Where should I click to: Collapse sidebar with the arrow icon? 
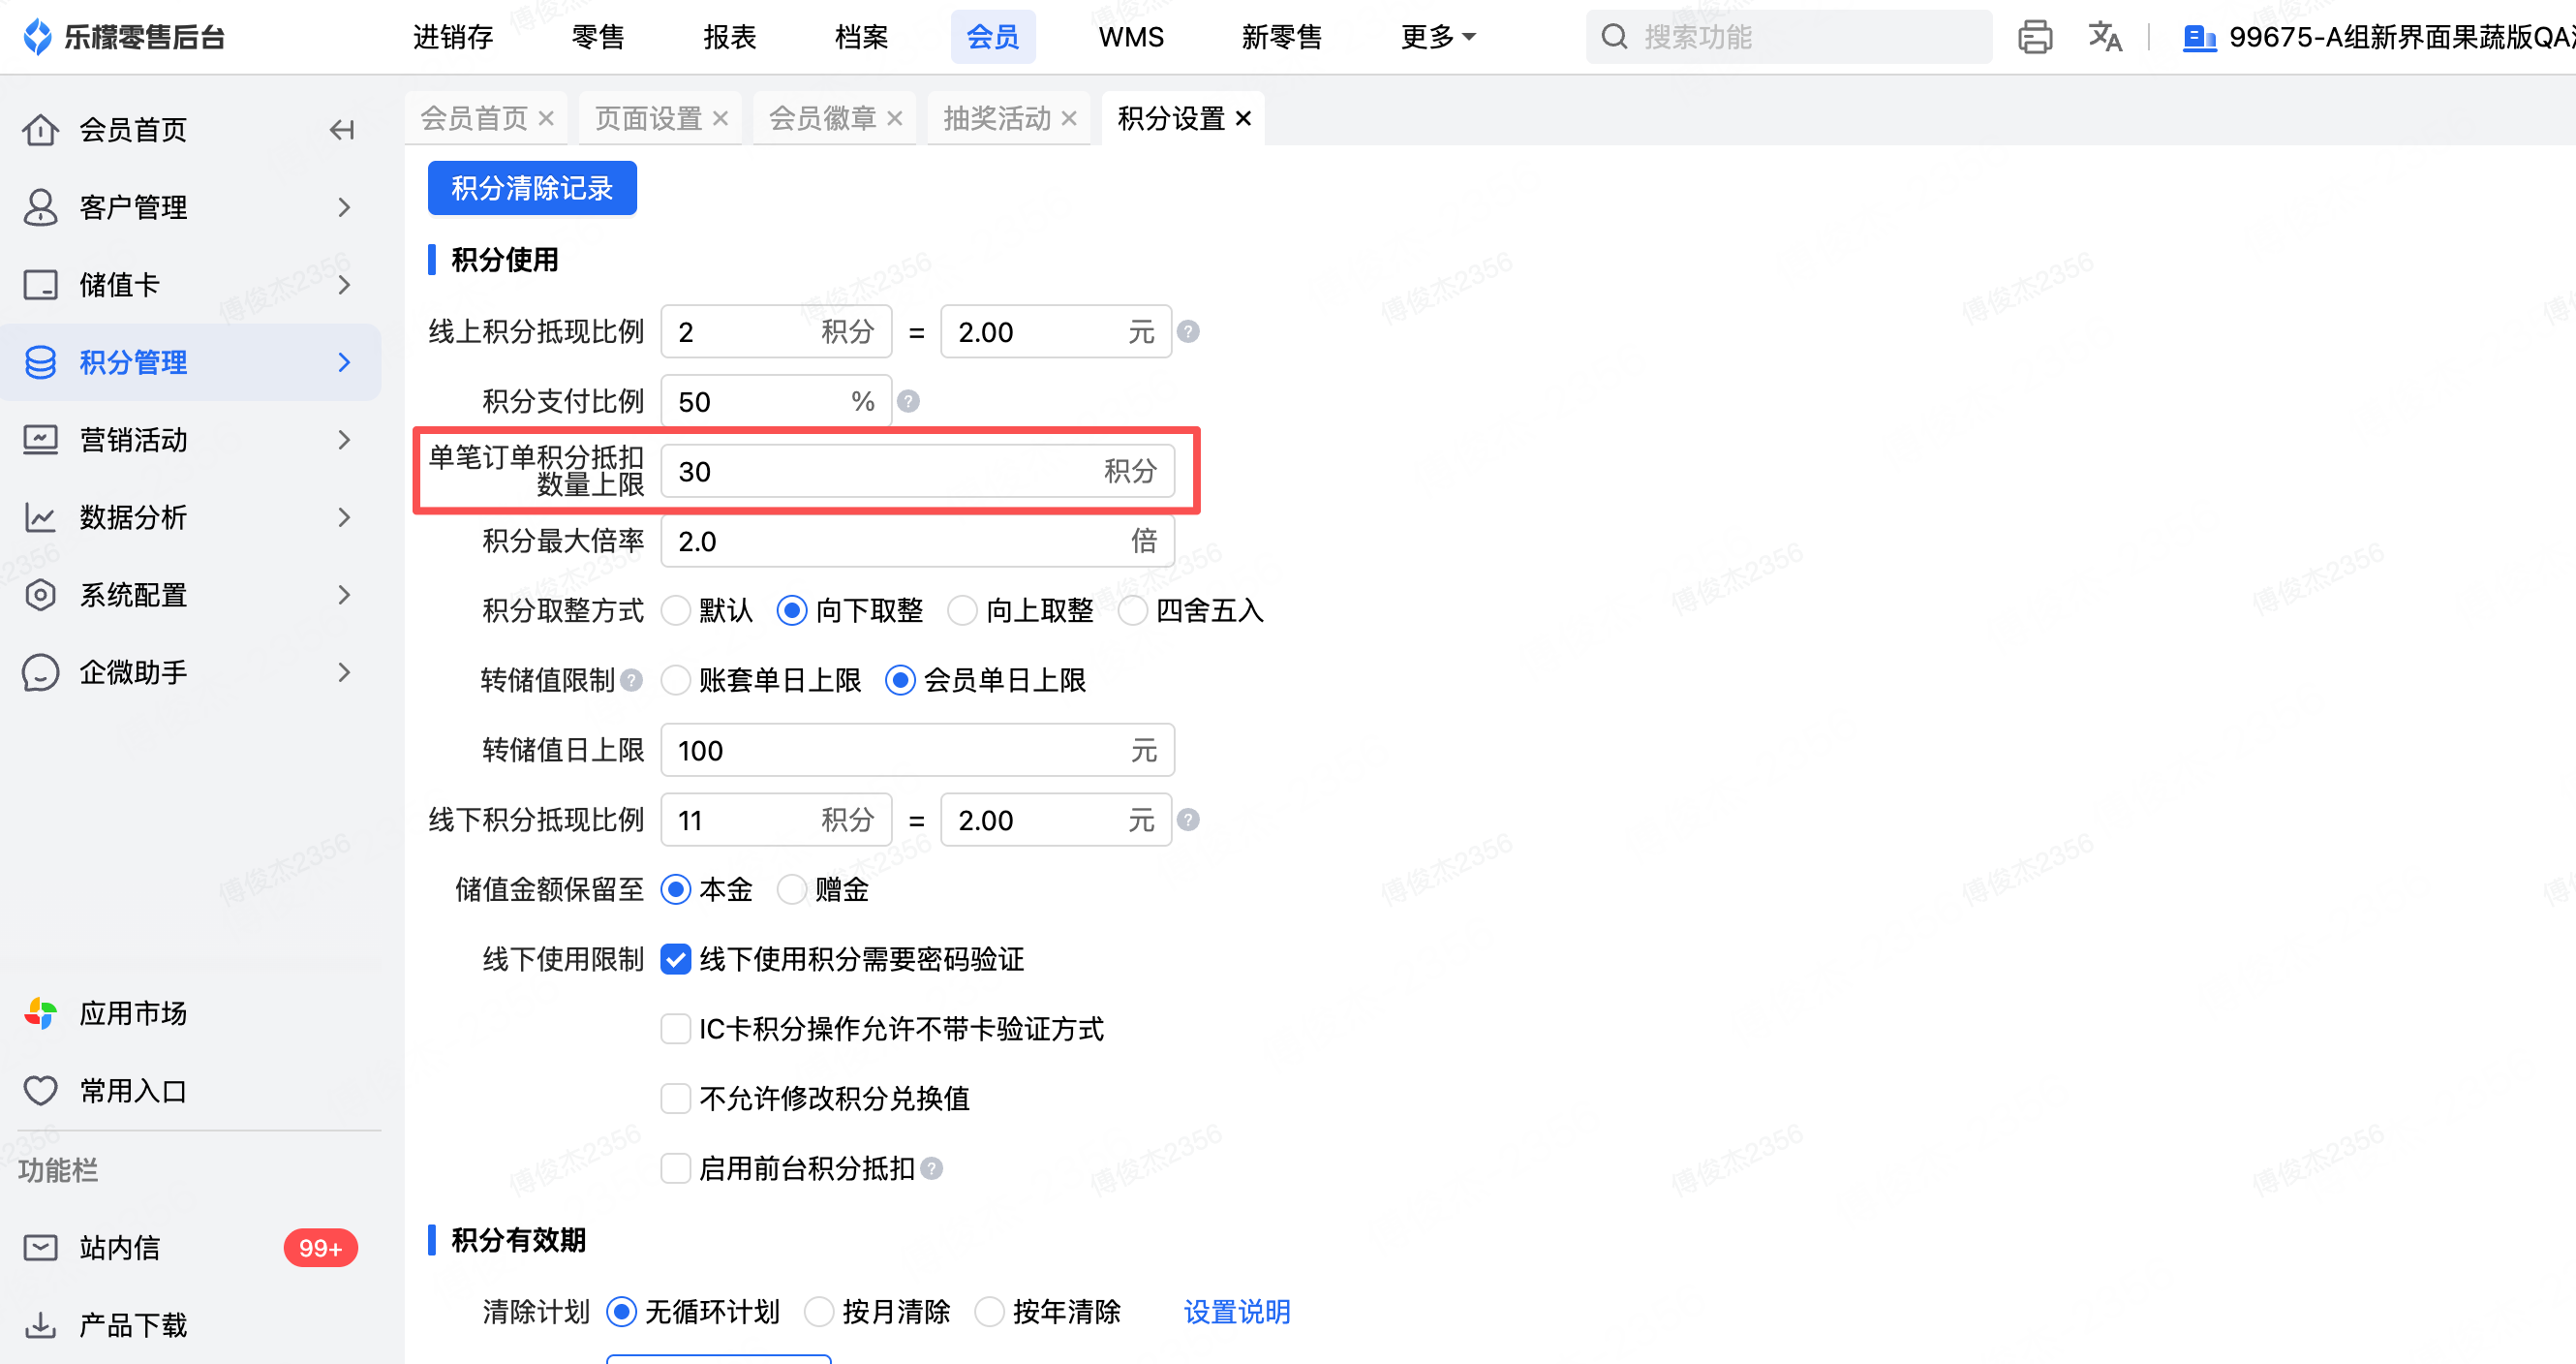(x=342, y=130)
